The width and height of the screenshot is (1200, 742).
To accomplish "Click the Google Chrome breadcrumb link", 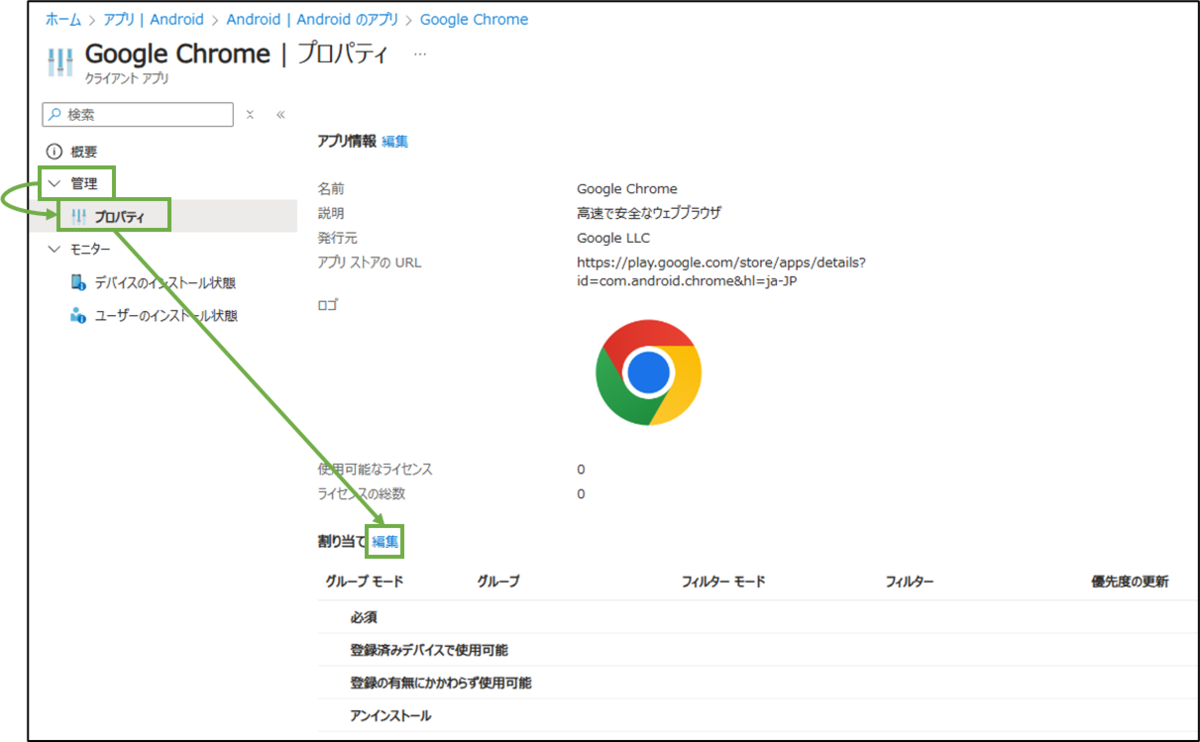I will (474, 20).
